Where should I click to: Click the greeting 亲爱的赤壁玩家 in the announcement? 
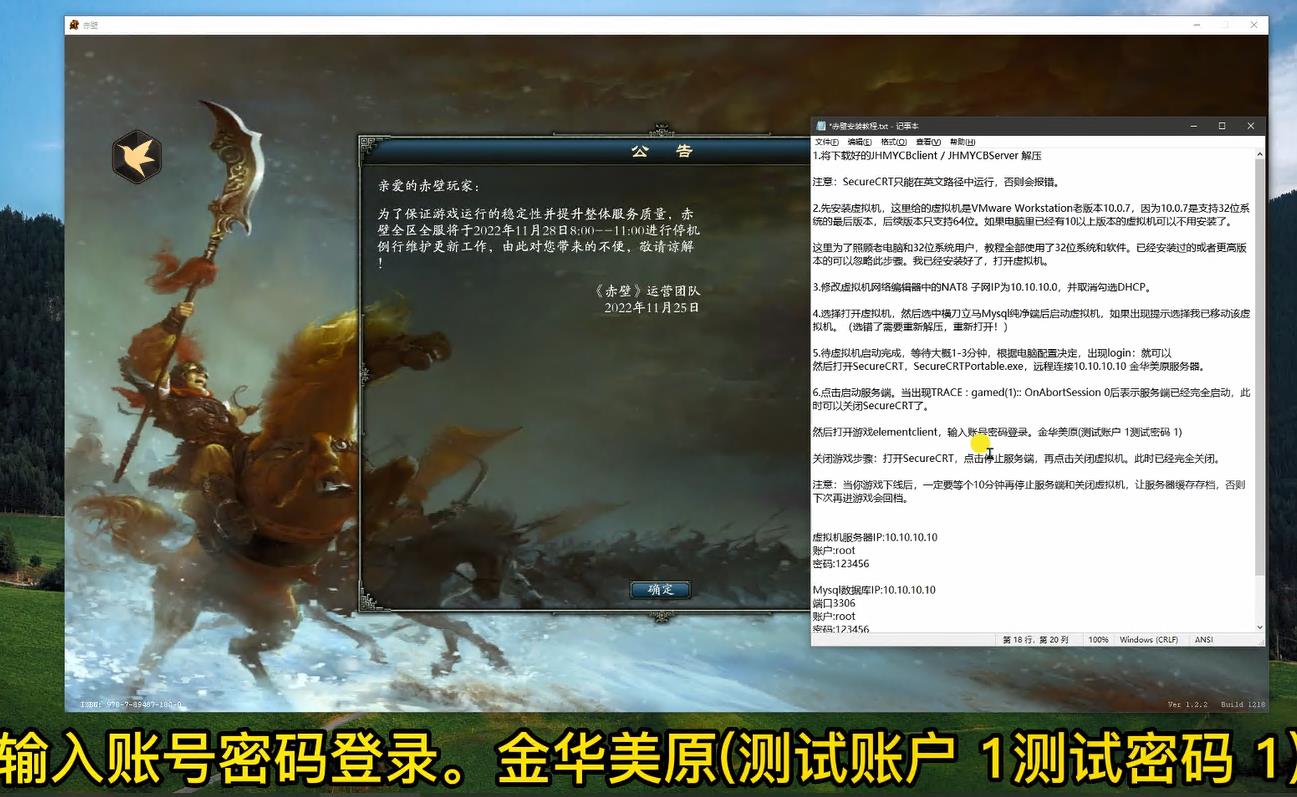[429, 186]
